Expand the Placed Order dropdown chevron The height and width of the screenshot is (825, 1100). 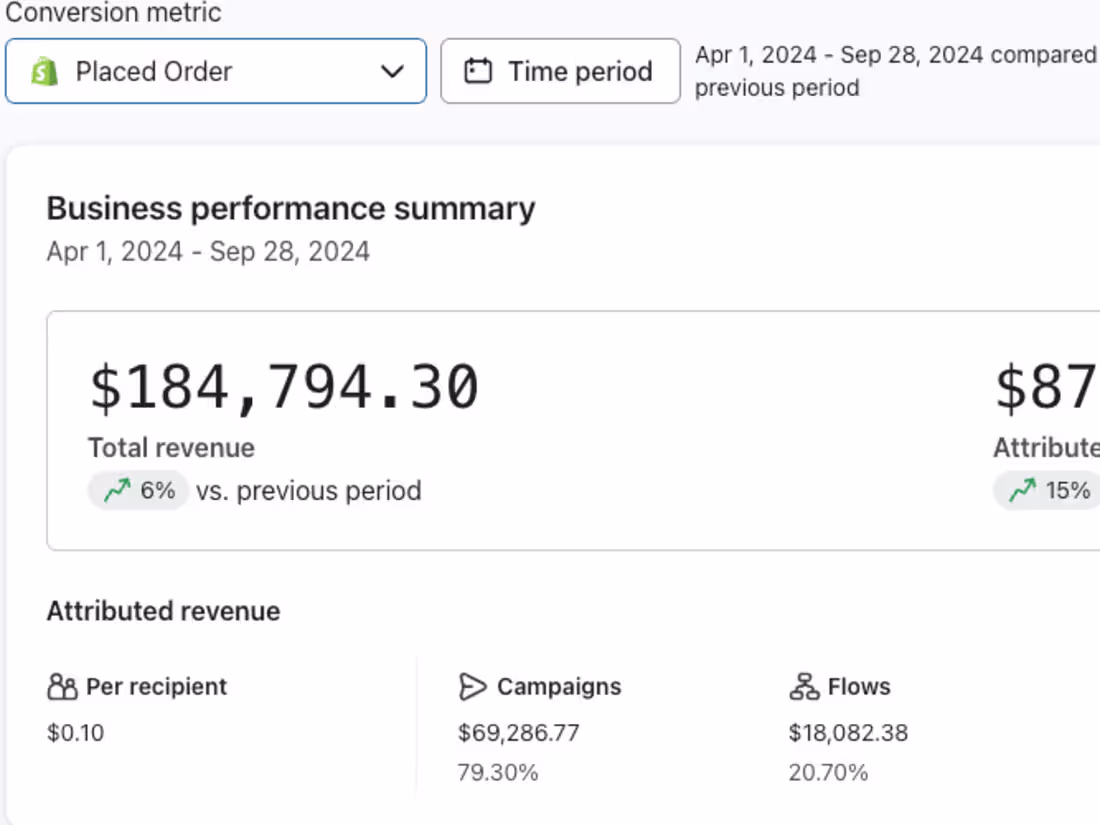(392, 71)
